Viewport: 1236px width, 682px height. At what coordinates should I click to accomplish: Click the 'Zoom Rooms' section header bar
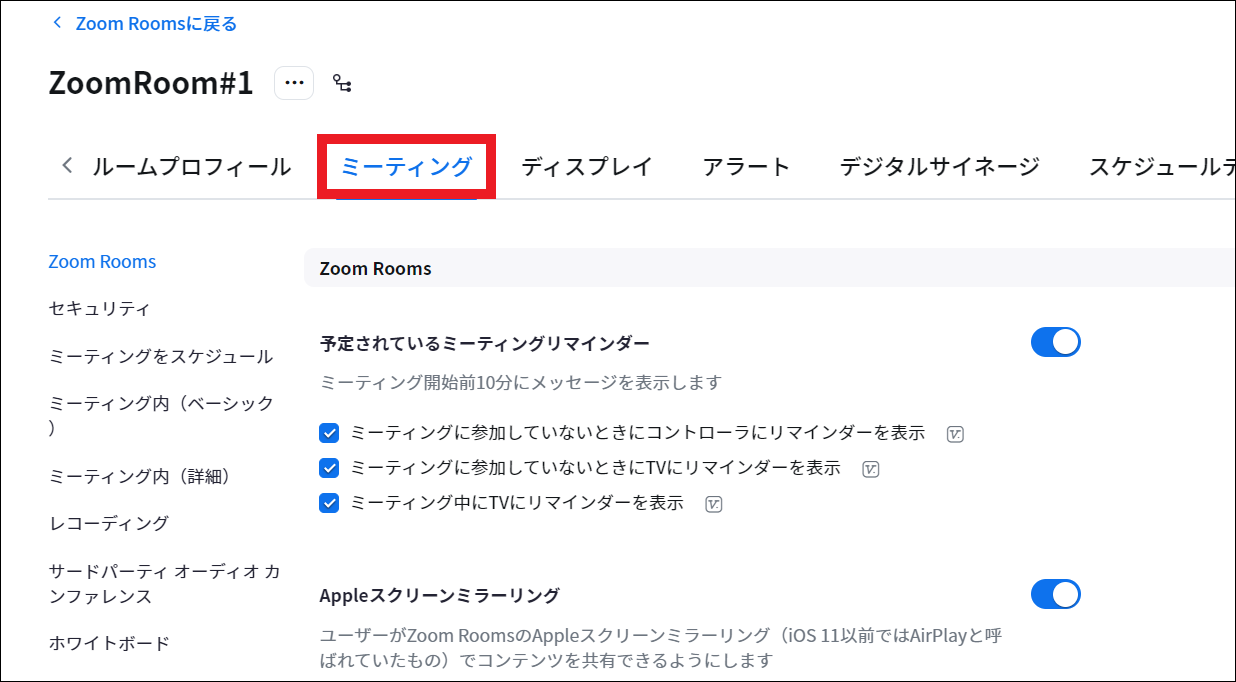pyautogui.click(x=770, y=268)
